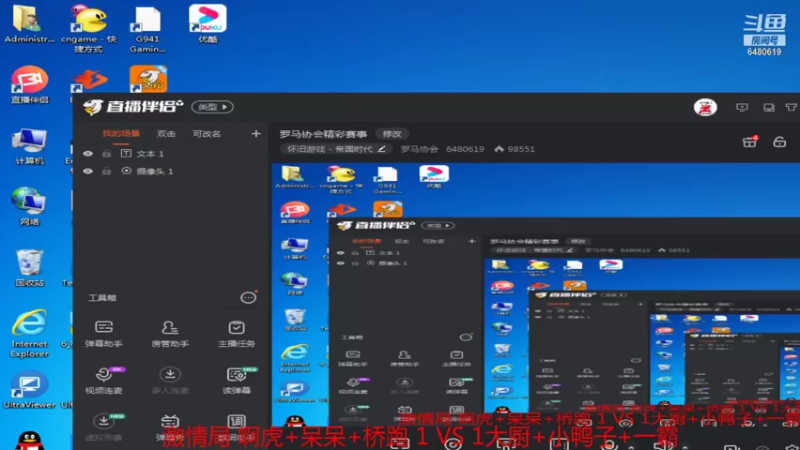
Task: Switch to the 我的场景 scene tab
Action: pyautogui.click(x=121, y=134)
